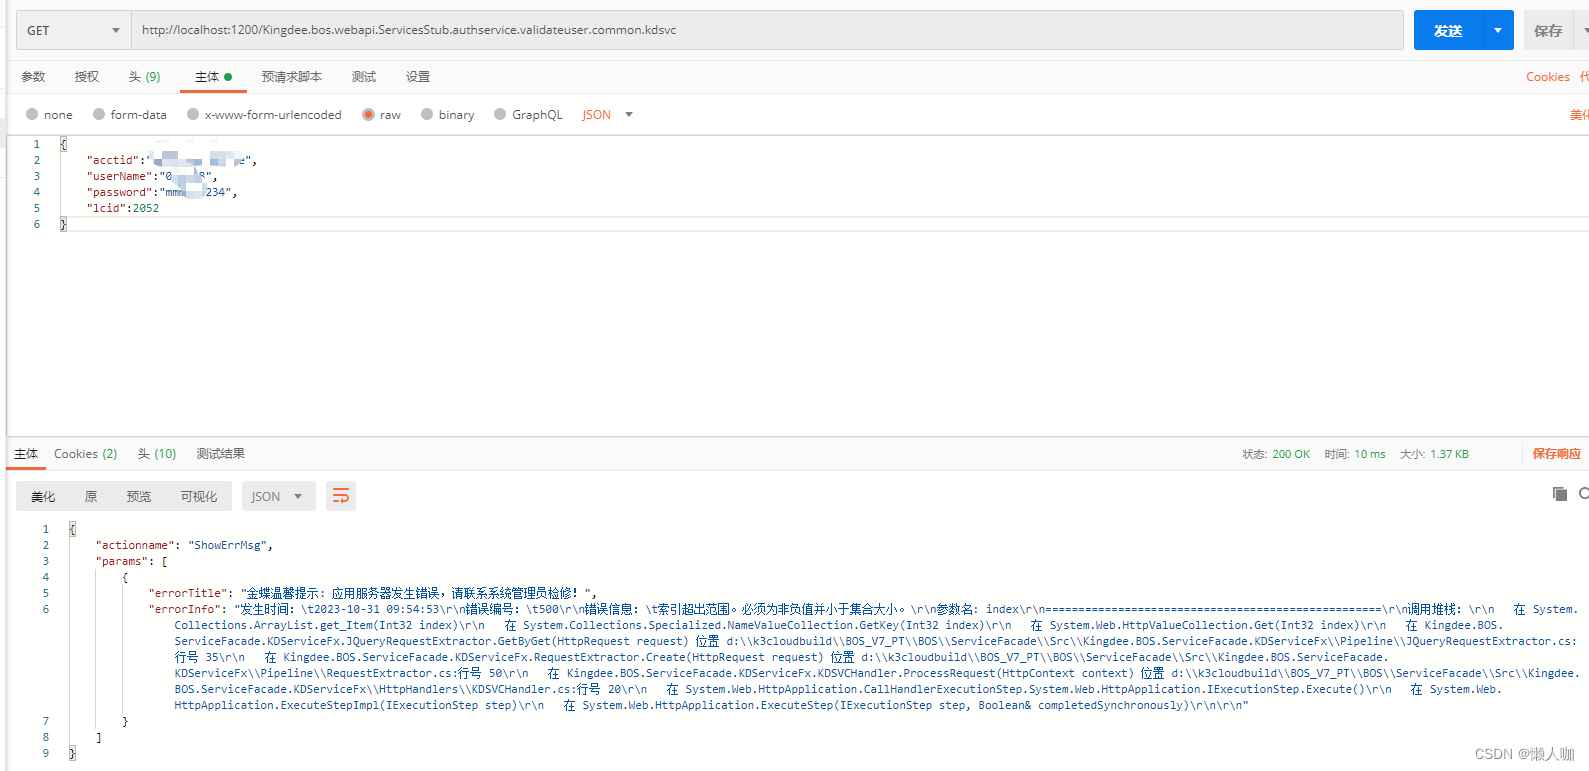
Task: Select the 预览 preview view
Action: tap(139, 497)
